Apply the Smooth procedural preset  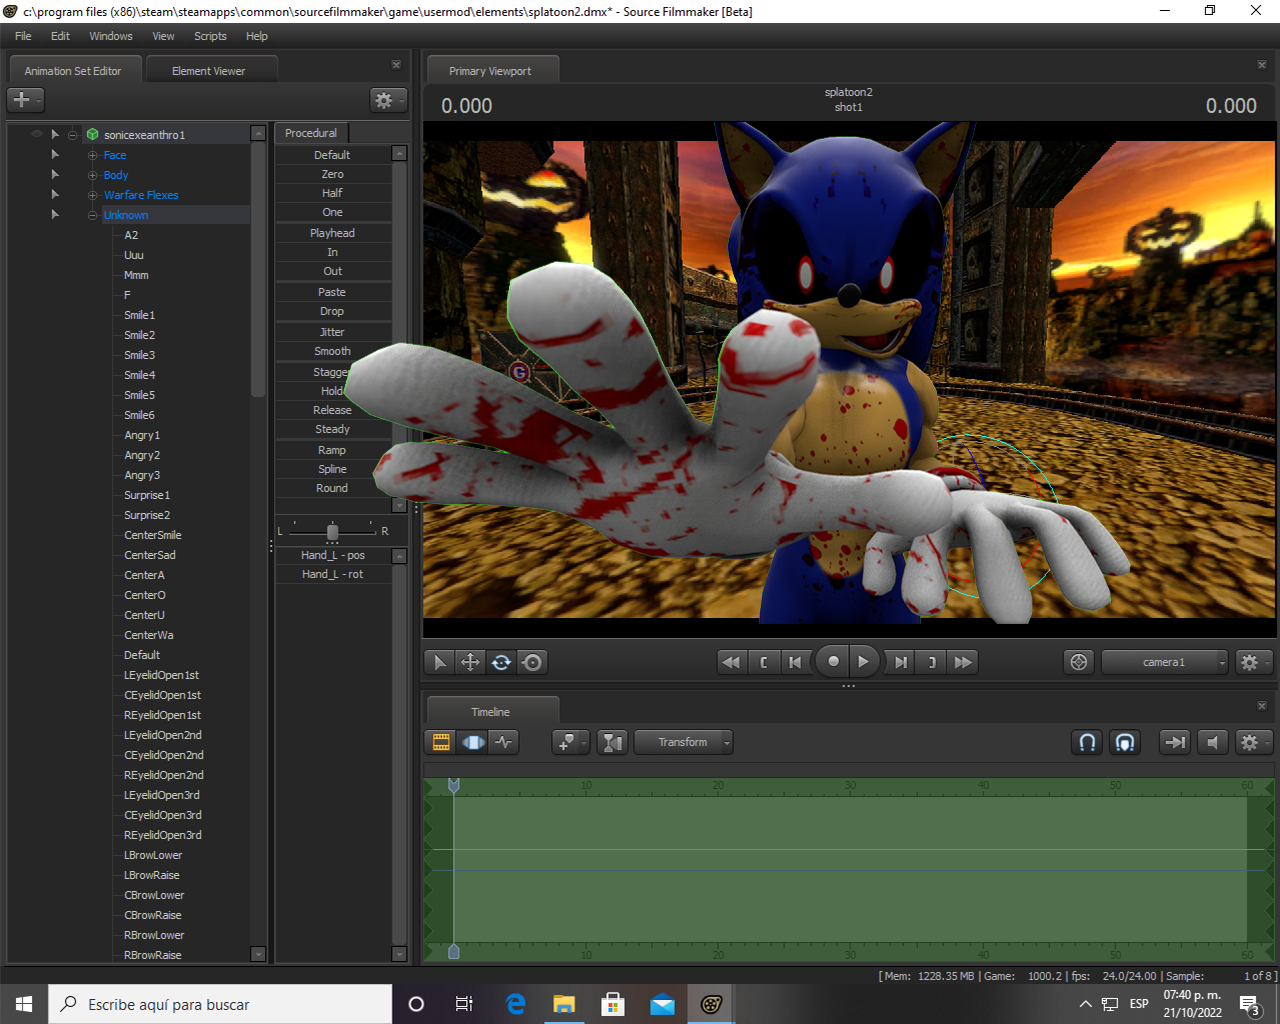pyautogui.click(x=332, y=351)
